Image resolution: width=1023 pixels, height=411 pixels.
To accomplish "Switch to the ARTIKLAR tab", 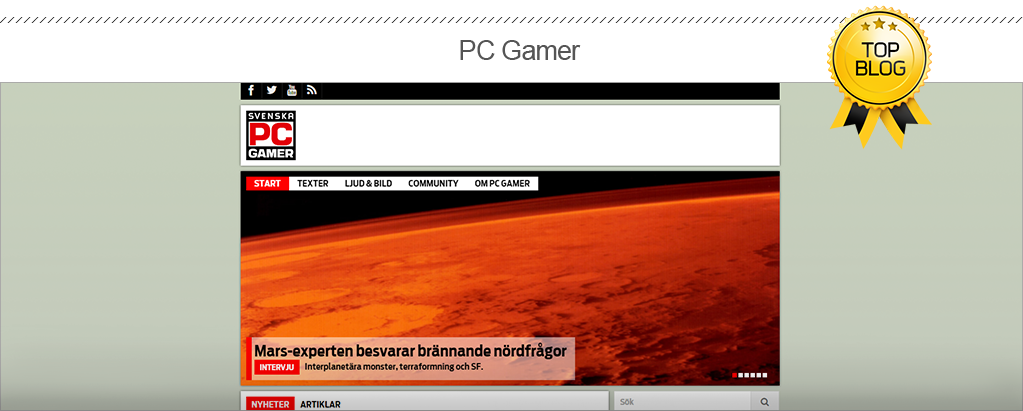I will (x=320, y=404).
